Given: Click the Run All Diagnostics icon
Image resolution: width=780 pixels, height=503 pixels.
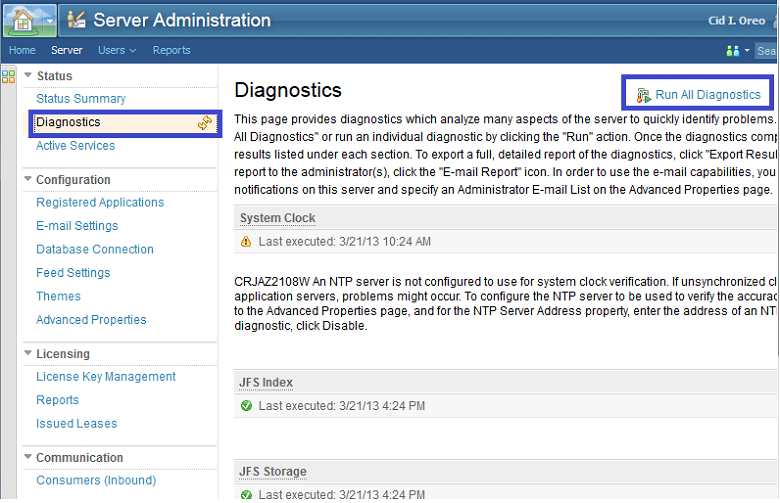Looking at the screenshot, I should tap(643, 95).
